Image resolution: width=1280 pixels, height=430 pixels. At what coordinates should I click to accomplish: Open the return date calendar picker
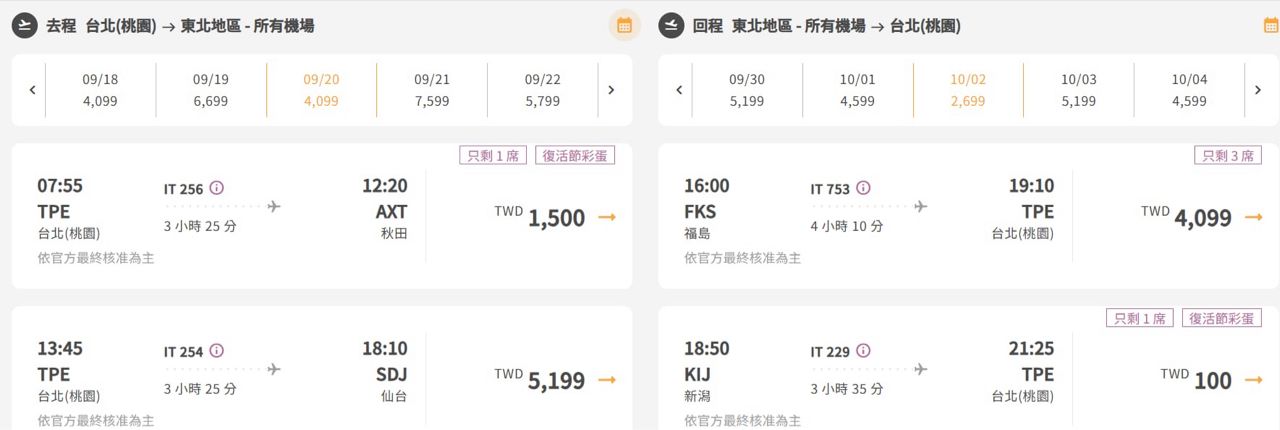[x=1270, y=26]
